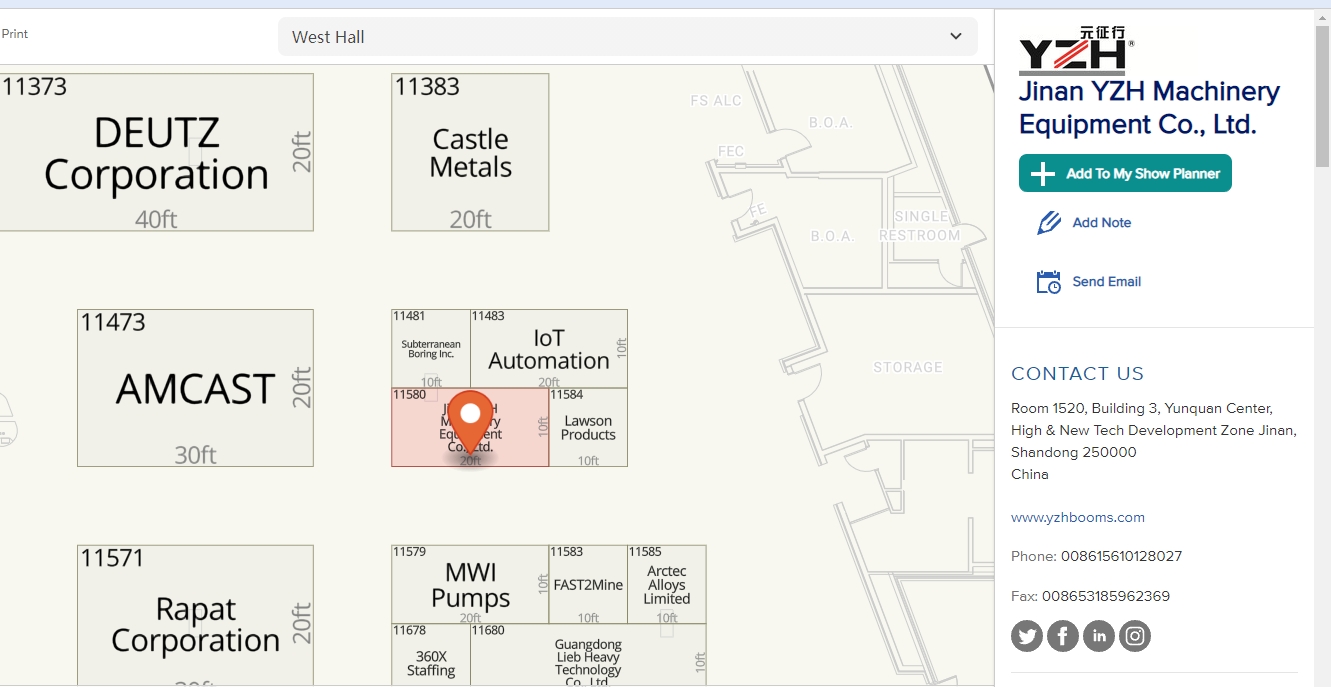Click the orange map location pin
The image size is (1331, 687).
(x=470, y=417)
